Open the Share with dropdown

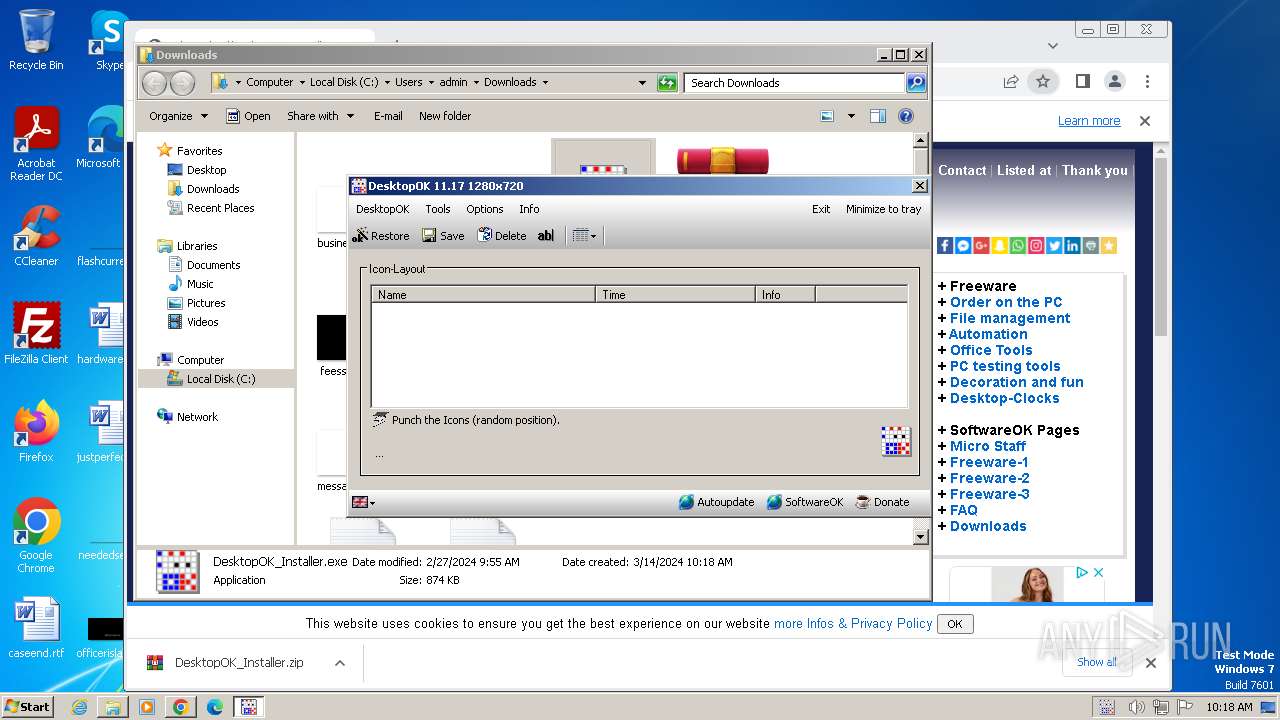coord(320,116)
